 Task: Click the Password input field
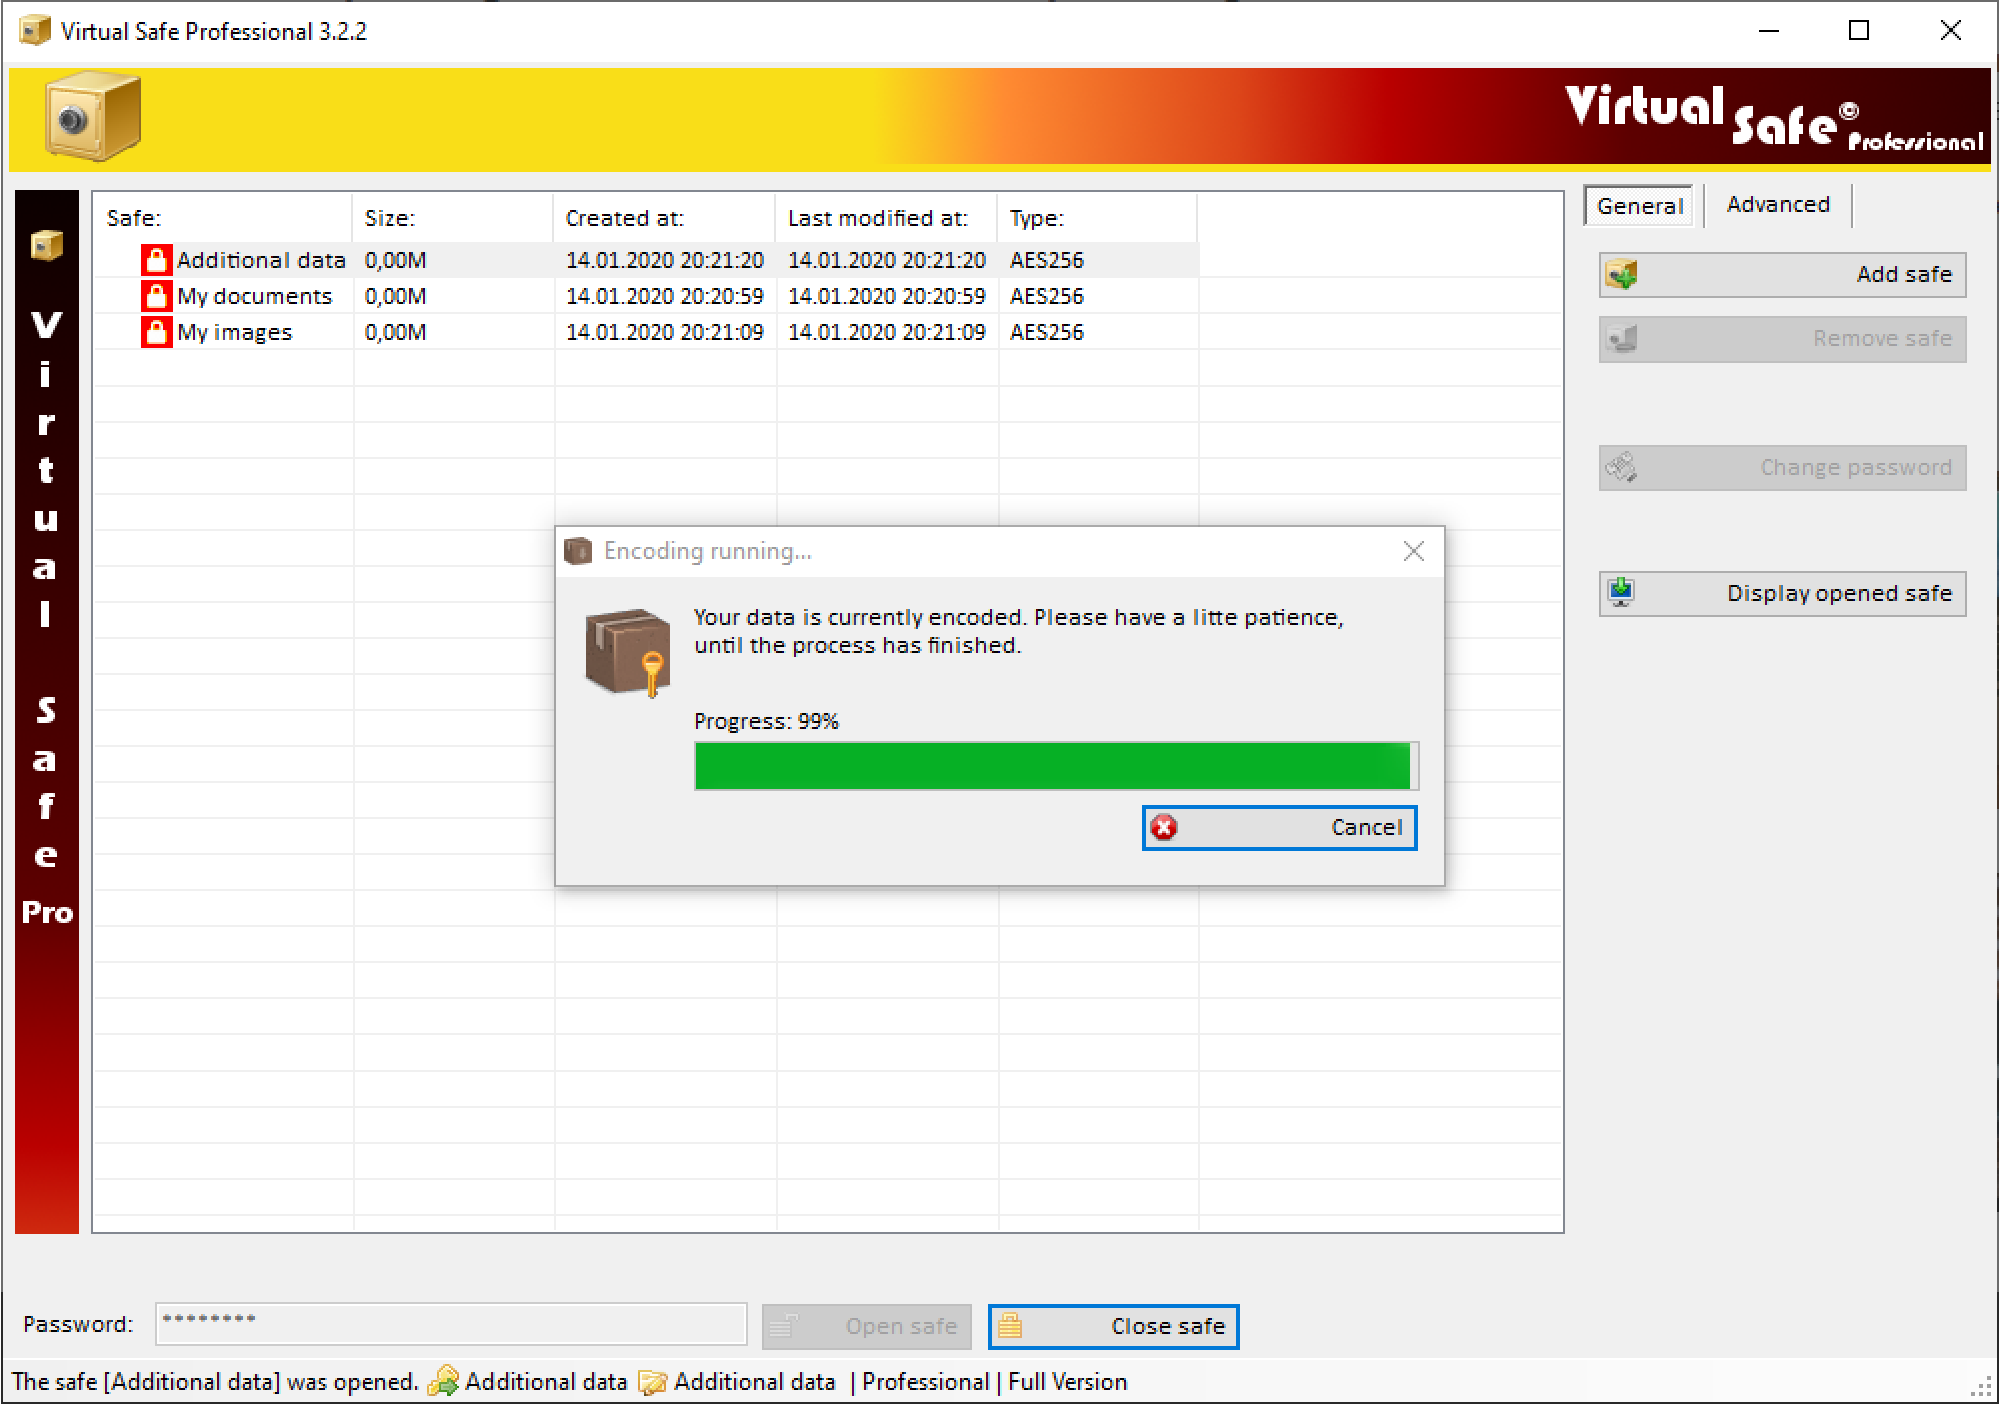tap(451, 1324)
